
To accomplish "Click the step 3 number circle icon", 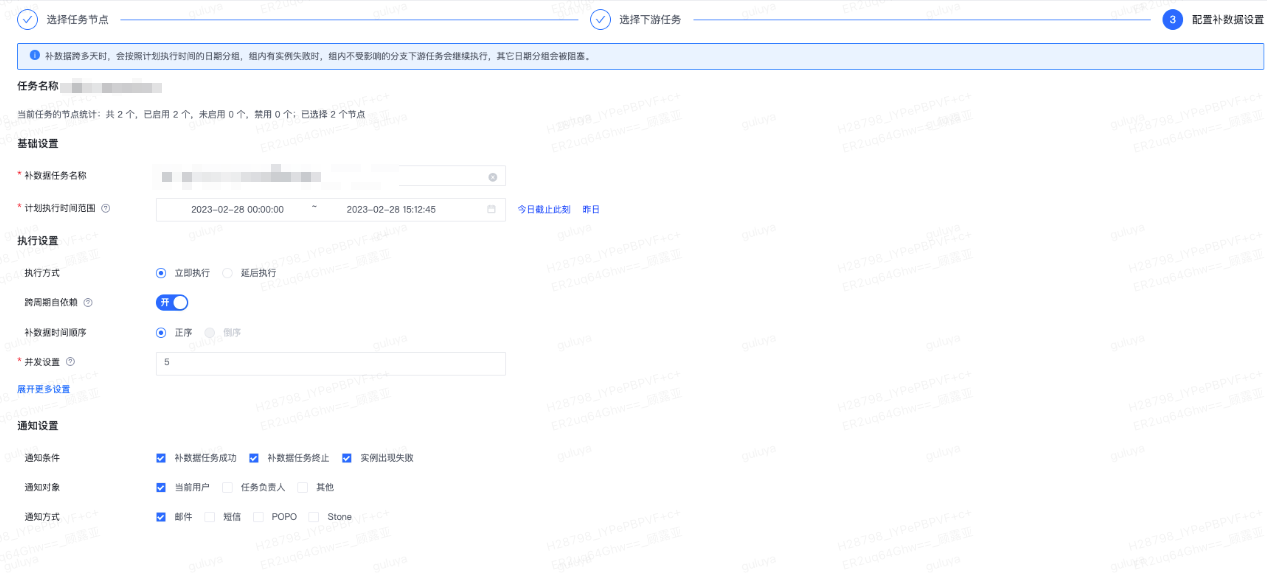I will (1172, 19).
